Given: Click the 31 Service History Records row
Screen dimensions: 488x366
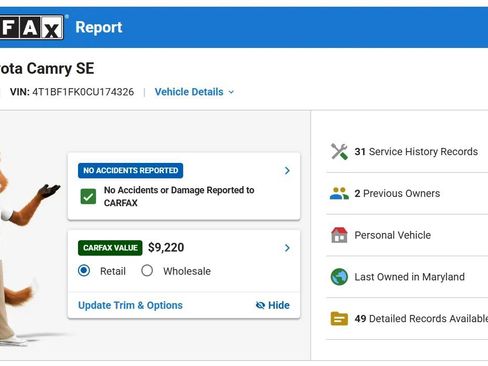Looking at the screenshot, I should point(407,152).
